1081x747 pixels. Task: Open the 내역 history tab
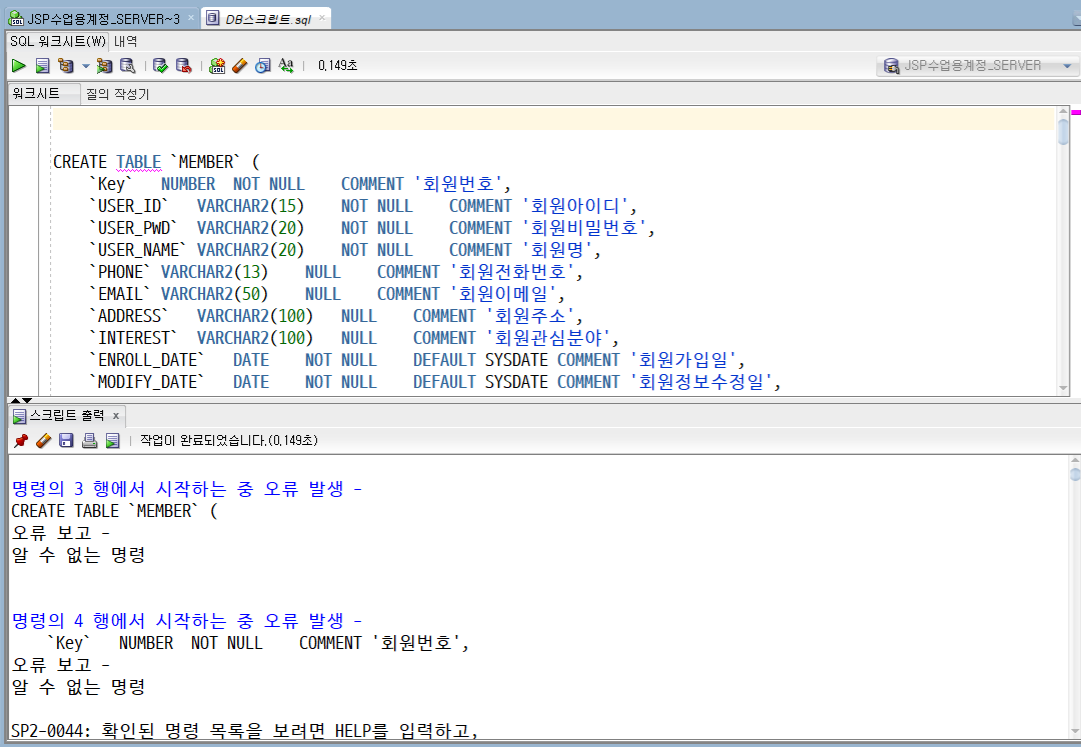(125, 41)
